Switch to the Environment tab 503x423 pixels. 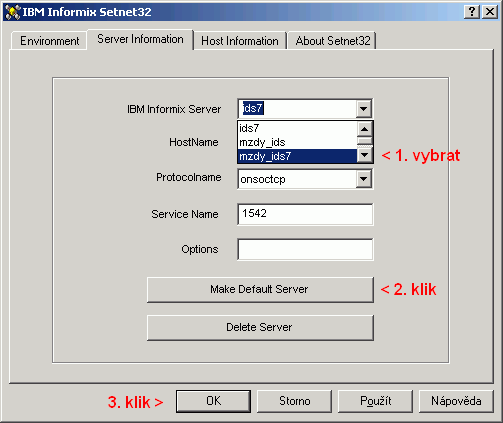click(49, 41)
